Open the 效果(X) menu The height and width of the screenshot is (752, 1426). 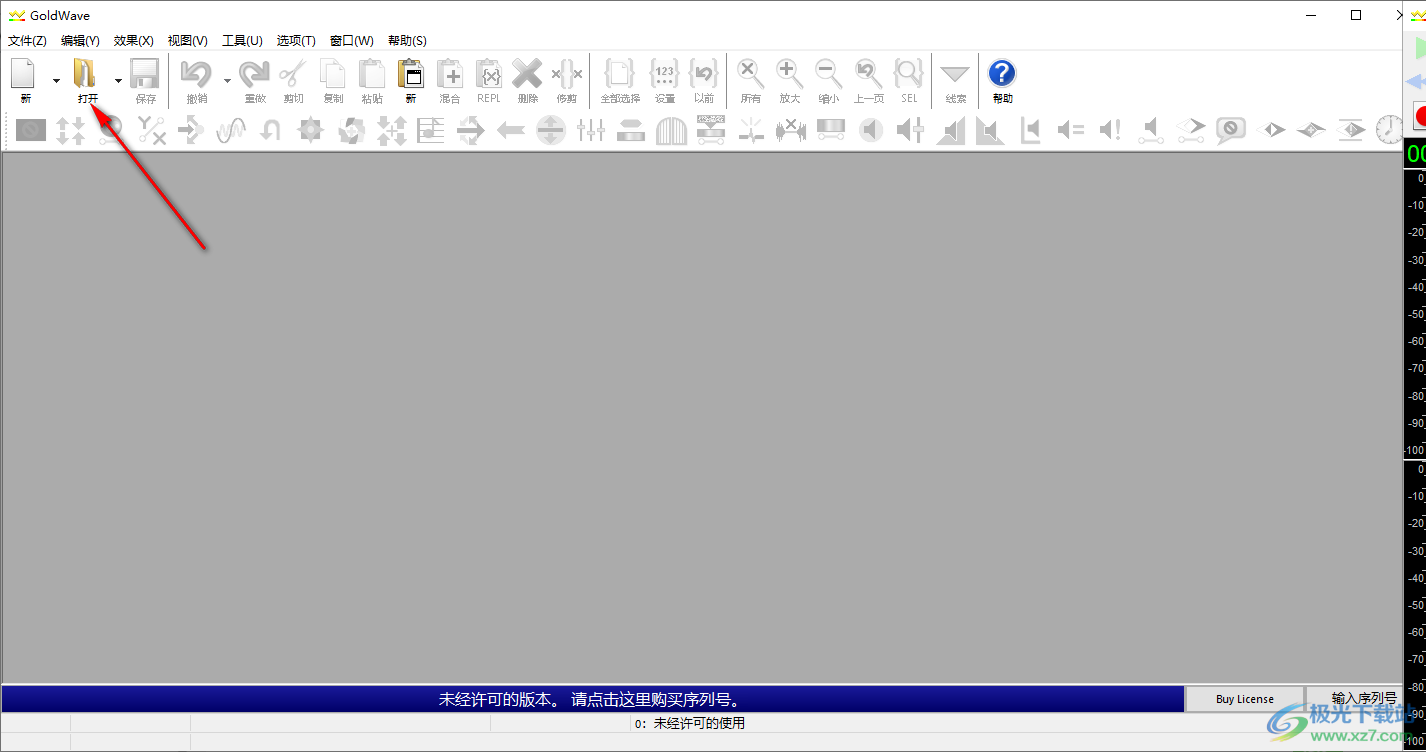pyautogui.click(x=133, y=41)
